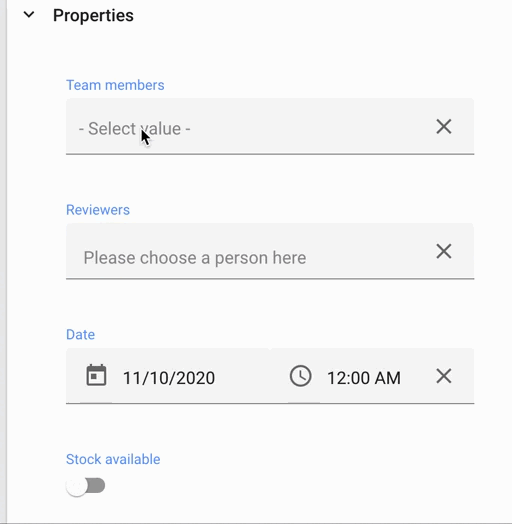Image resolution: width=512 pixels, height=524 pixels.
Task: Clear the Reviewers field with X
Action: point(444,251)
